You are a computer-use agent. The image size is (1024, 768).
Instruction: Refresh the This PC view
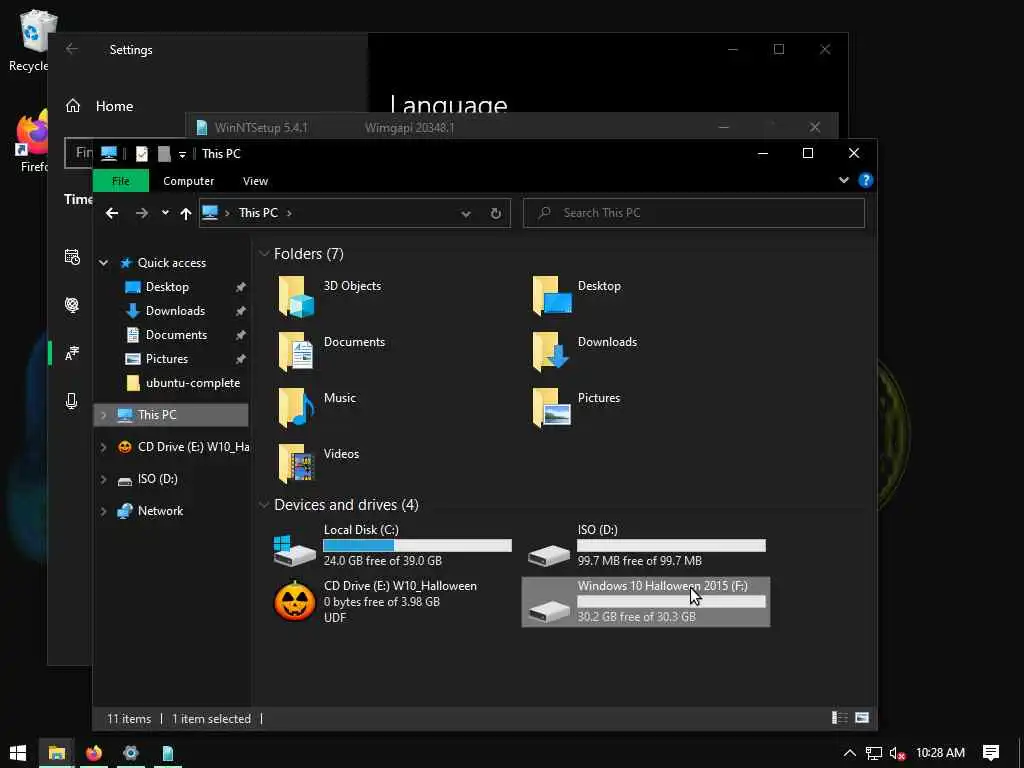pyautogui.click(x=496, y=213)
